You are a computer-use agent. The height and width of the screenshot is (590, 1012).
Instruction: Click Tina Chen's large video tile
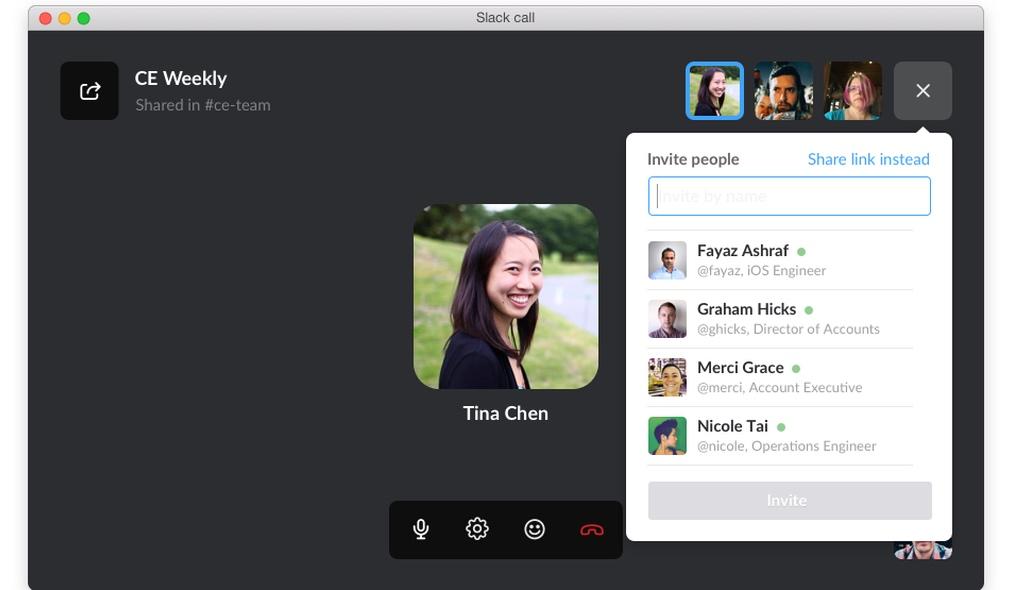point(505,296)
